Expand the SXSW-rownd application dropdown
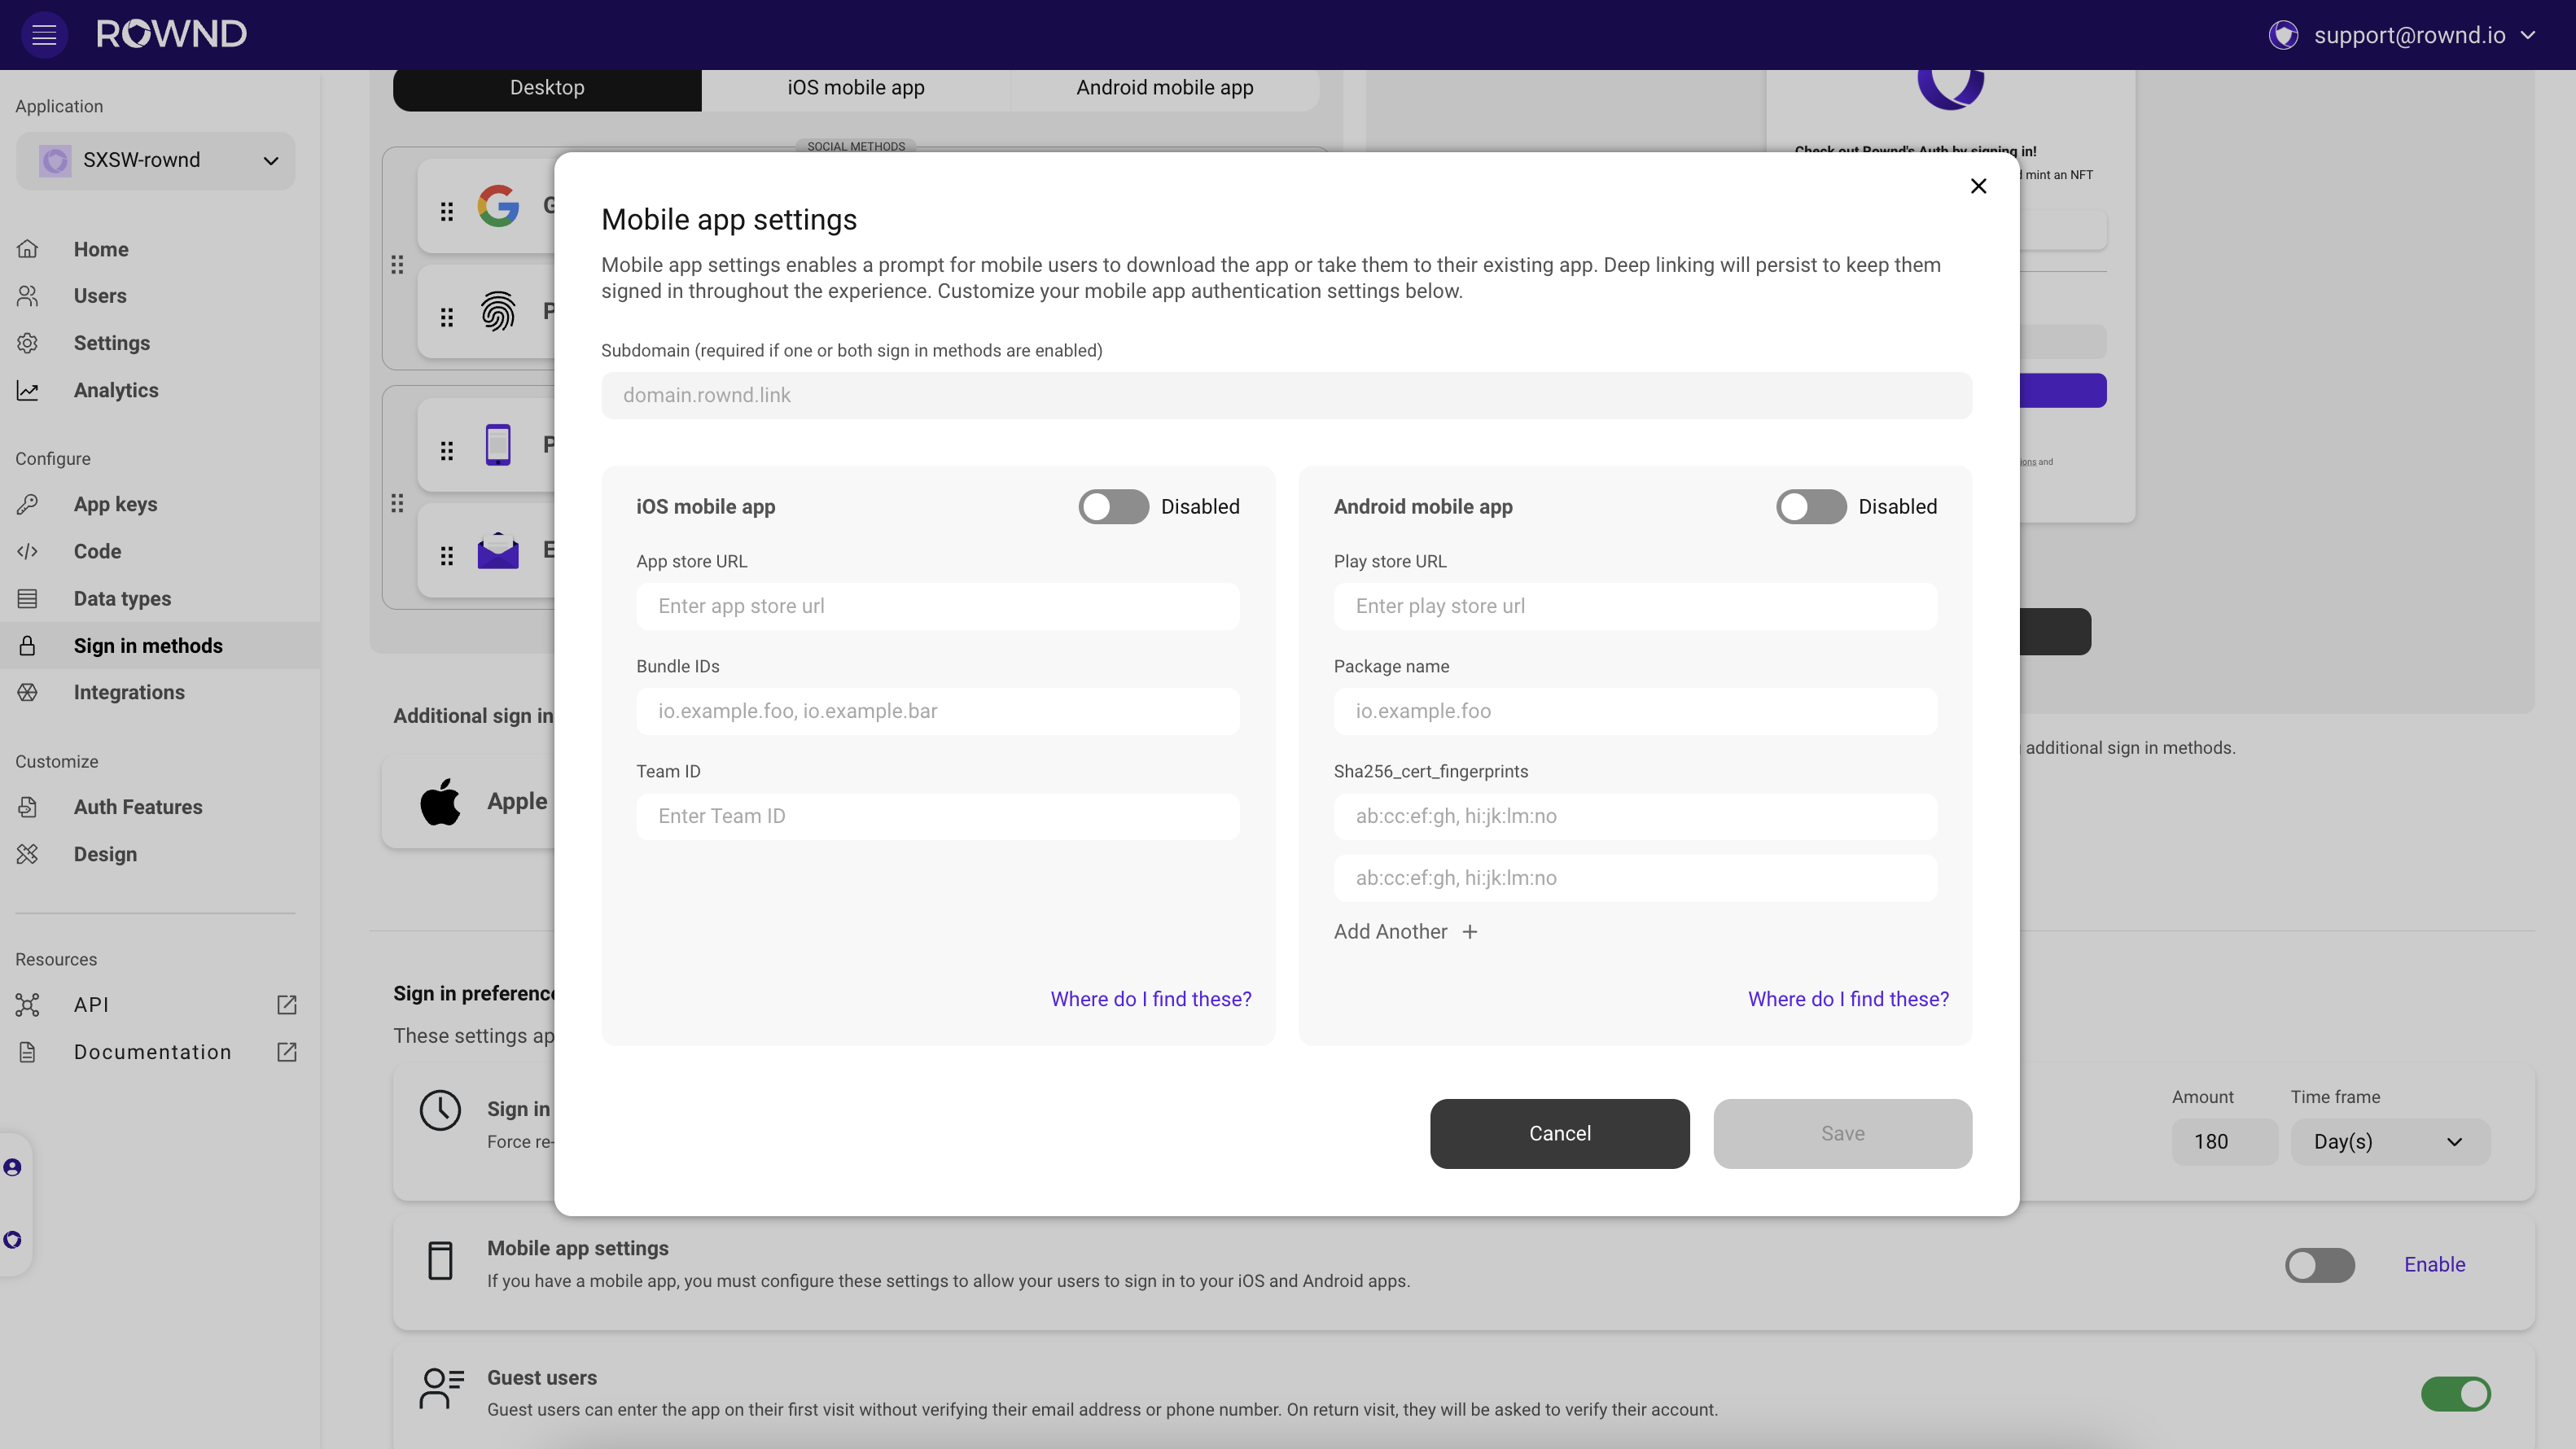 tap(156, 161)
